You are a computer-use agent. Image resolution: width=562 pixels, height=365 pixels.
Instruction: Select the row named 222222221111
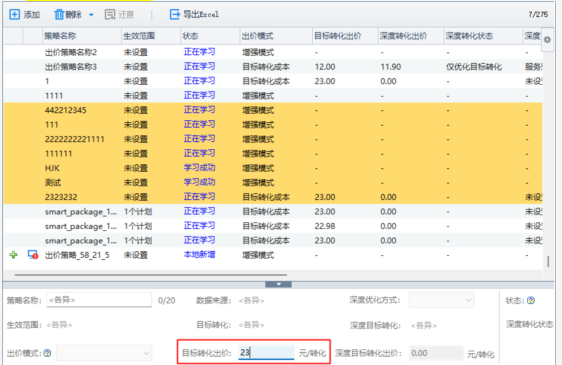coord(272,139)
